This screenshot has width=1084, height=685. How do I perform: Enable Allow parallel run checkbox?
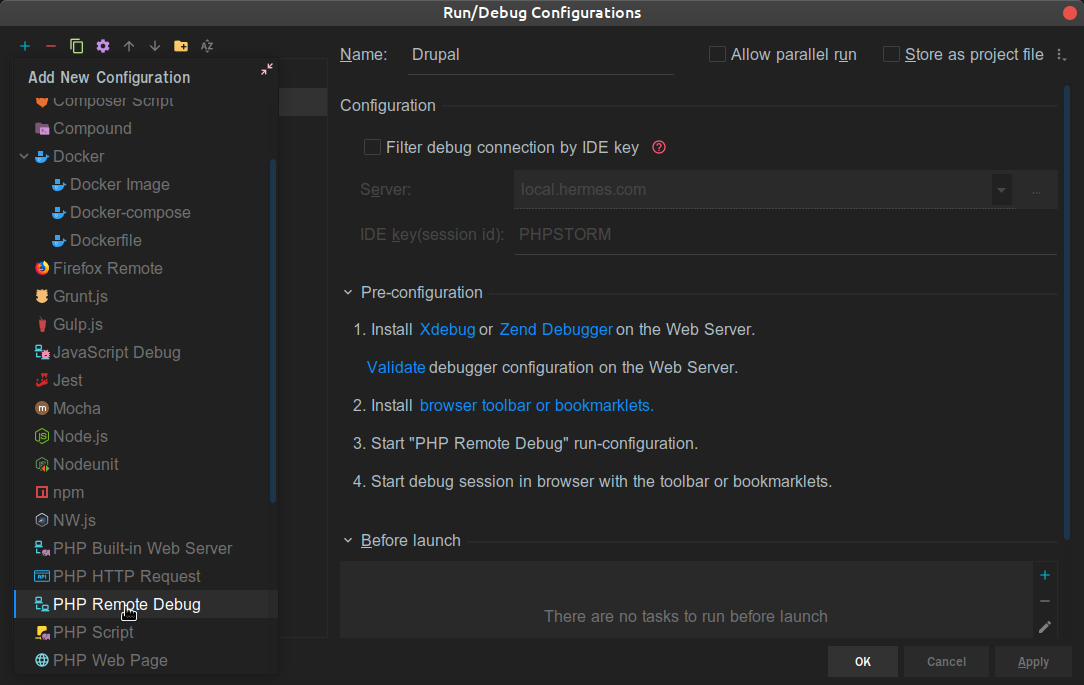718,54
